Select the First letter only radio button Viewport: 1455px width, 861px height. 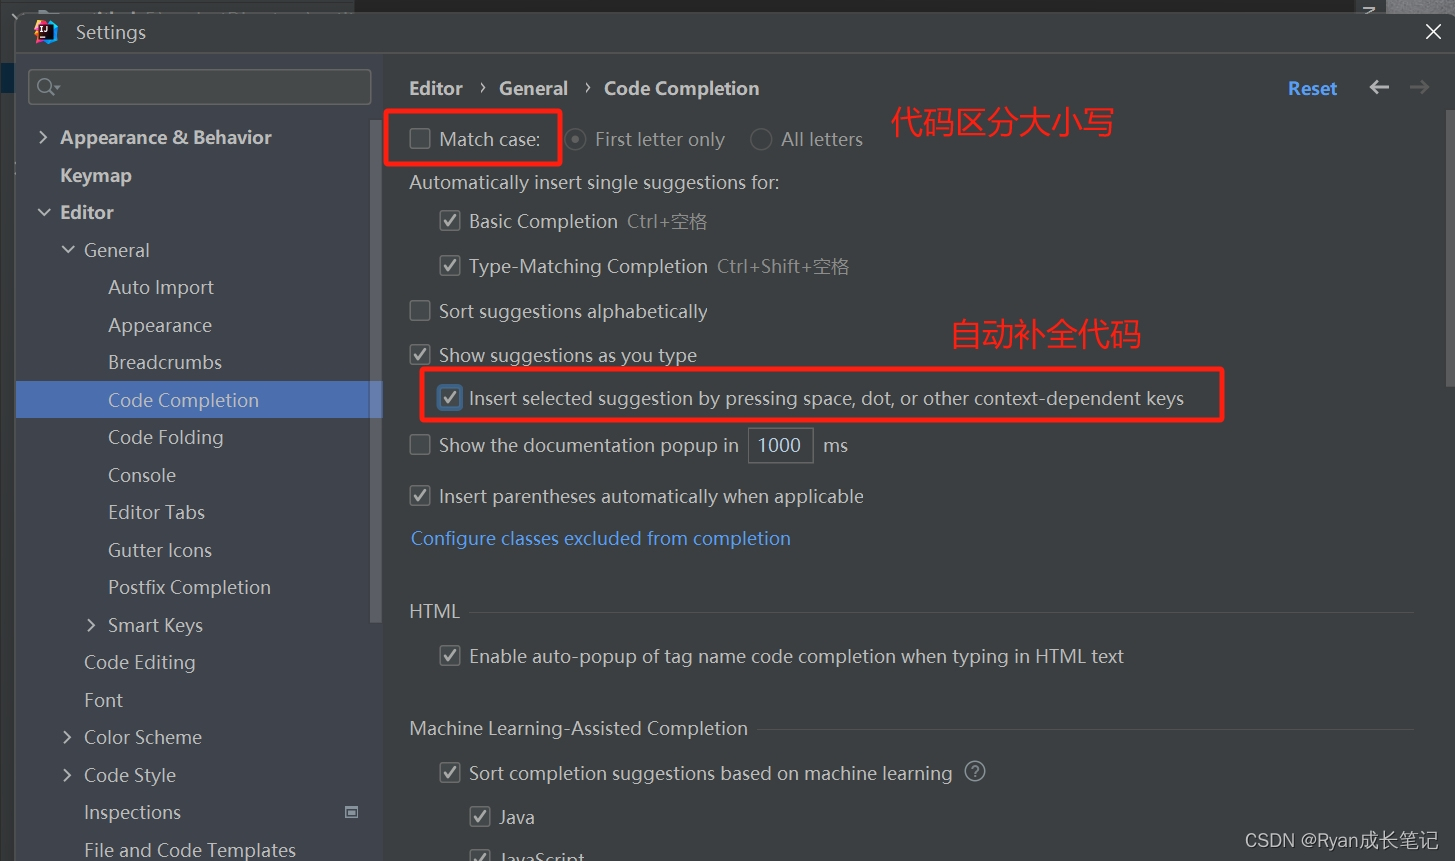point(575,140)
